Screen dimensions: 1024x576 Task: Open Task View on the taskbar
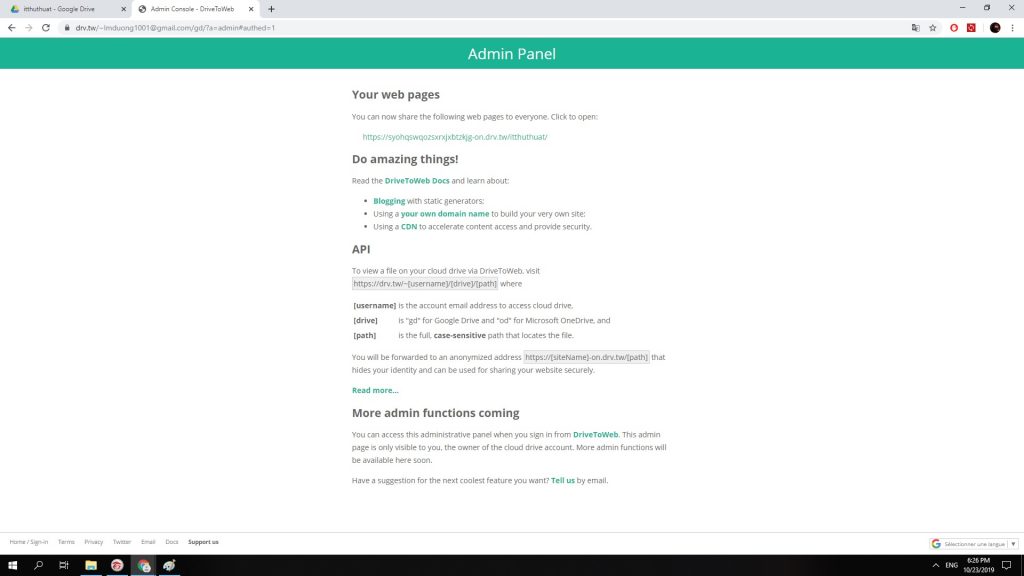coord(64,565)
